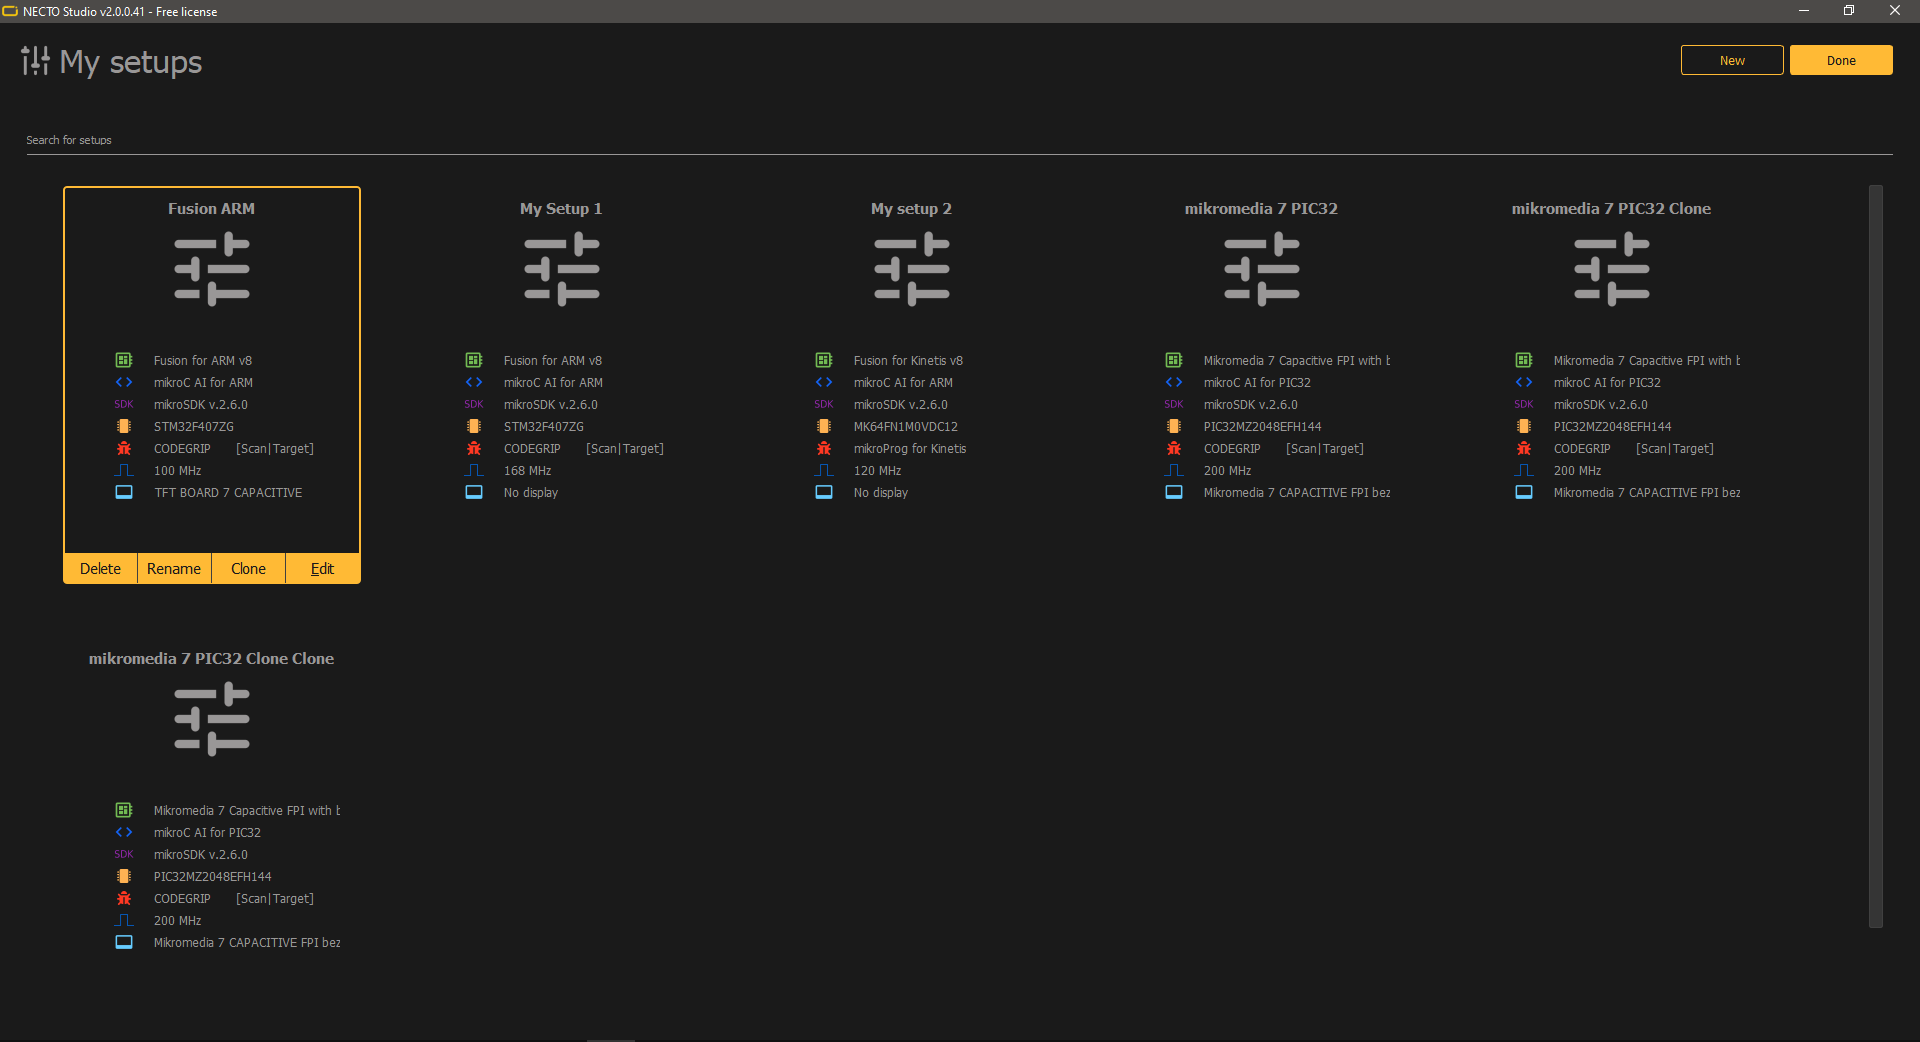Select mikromedia 7 PIC32 Clone Clone sliders icon

tap(212, 719)
